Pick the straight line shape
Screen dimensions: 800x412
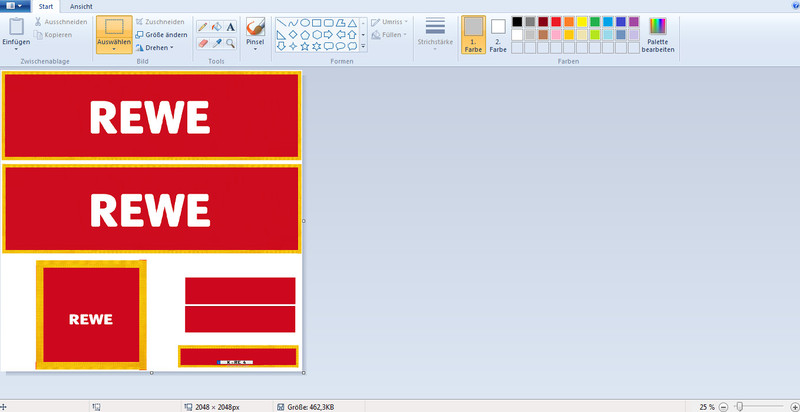(x=281, y=23)
